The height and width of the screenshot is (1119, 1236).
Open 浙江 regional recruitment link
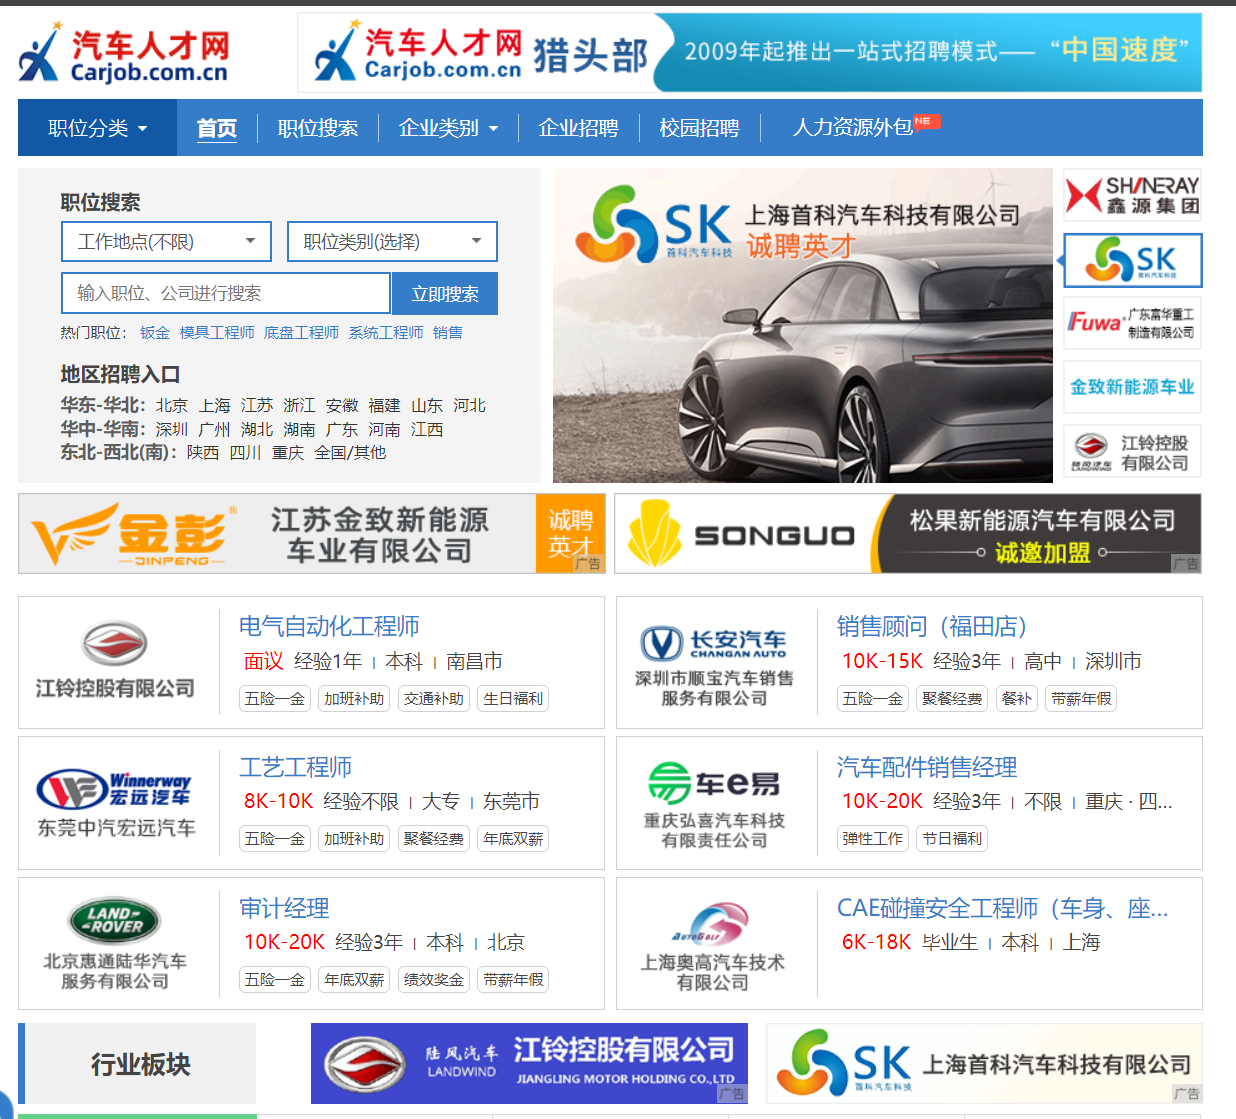[300, 405]
